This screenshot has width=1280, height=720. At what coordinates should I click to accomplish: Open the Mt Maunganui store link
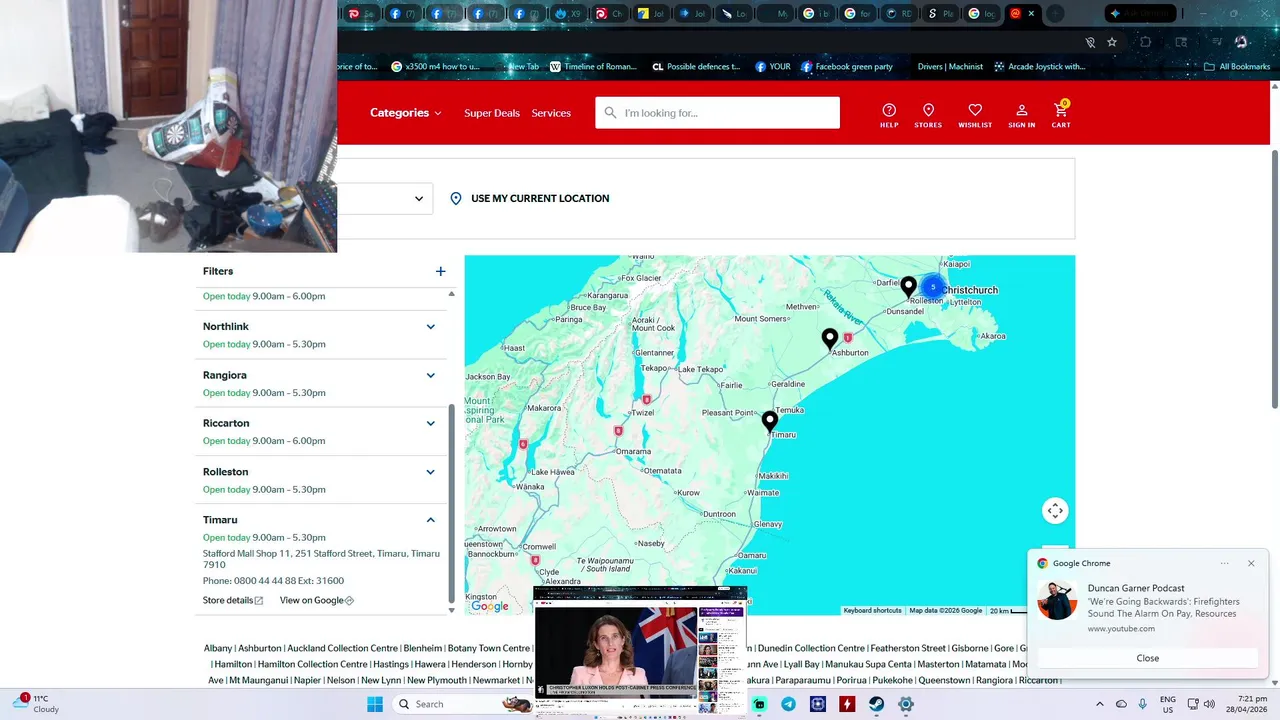click(x=258, y=680)
